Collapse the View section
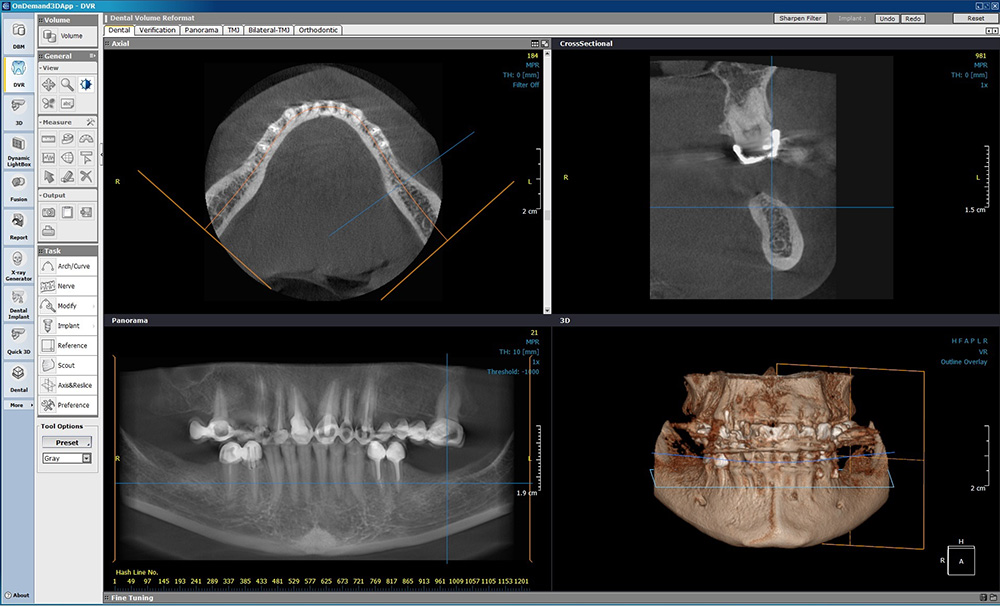This screenshot has width=1000, height=606. (x=50, y=68)
